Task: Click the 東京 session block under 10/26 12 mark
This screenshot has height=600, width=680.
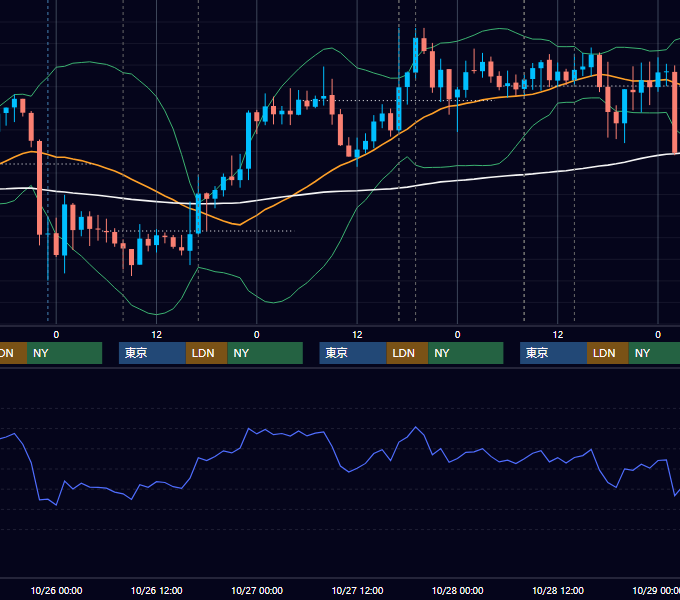Action: pyautogui.click(x=152, y=353)
